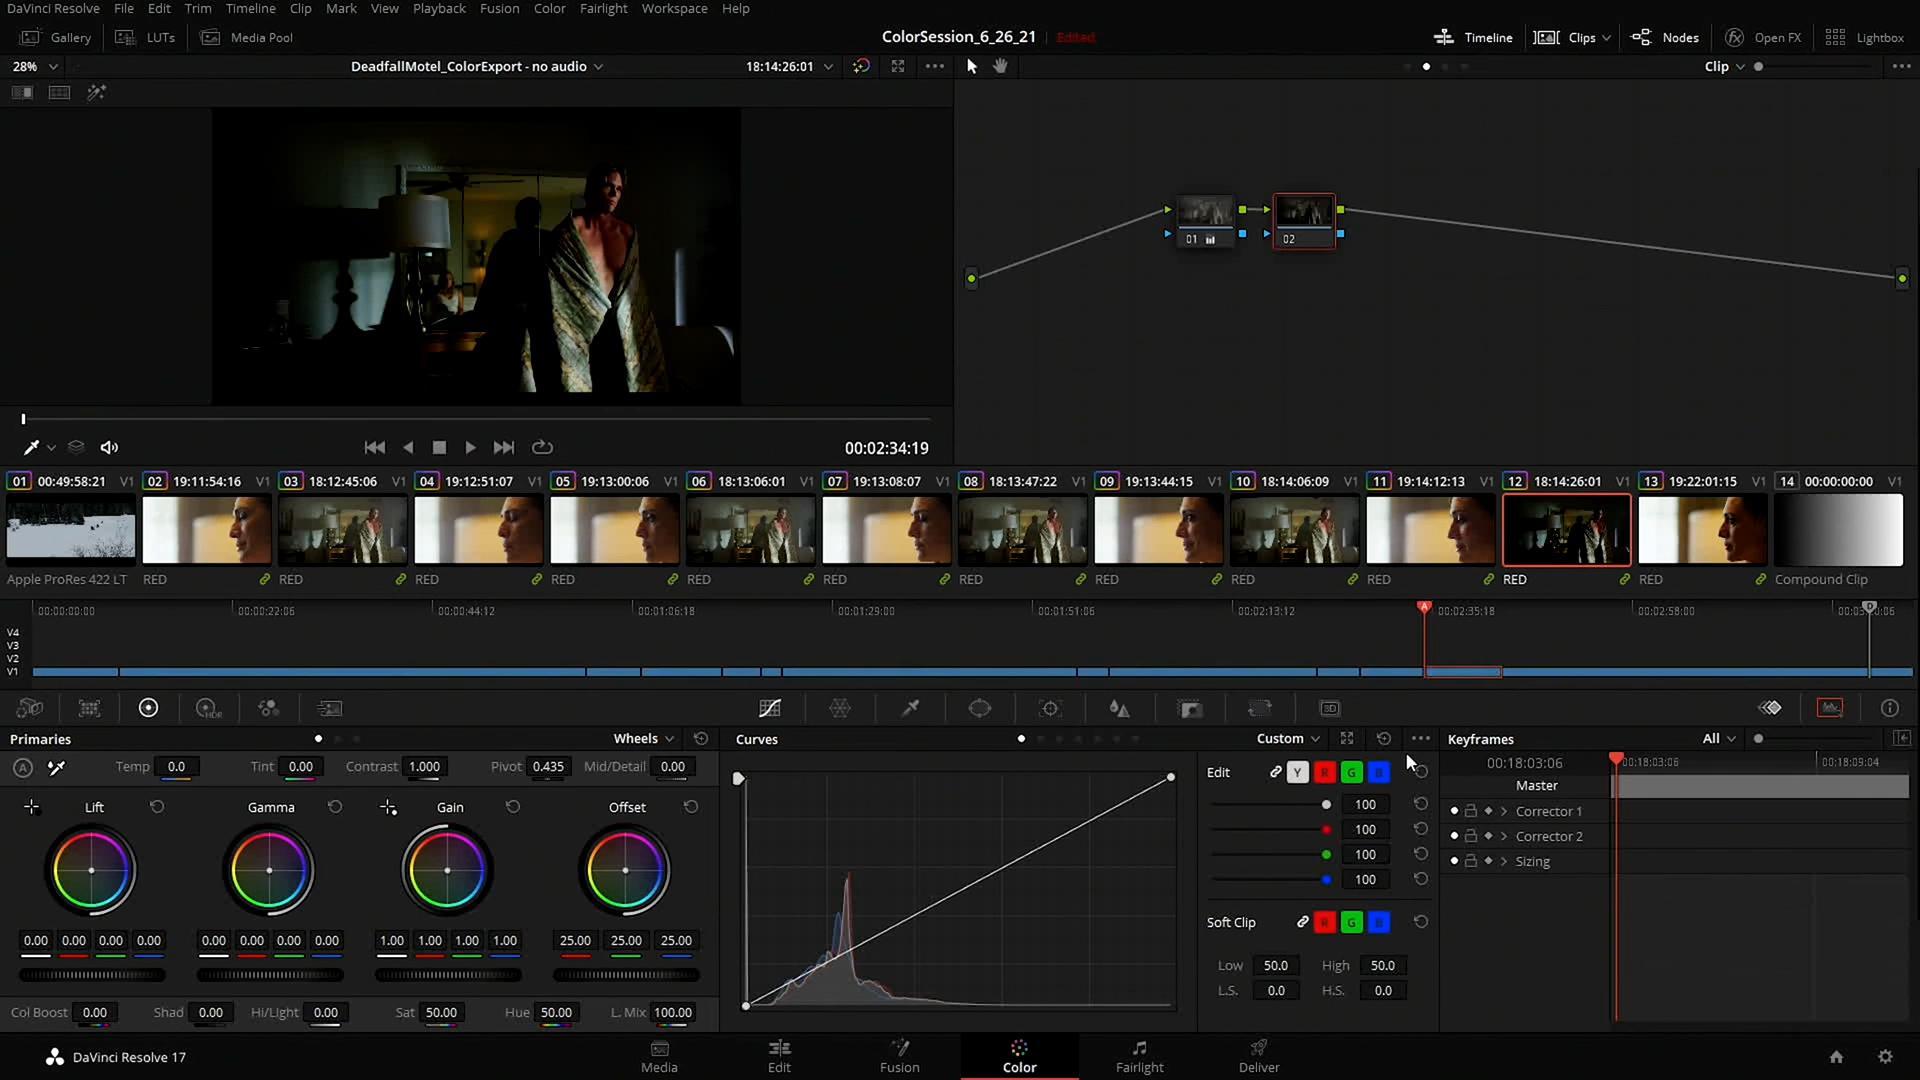Open the Information palette icon
The width and height of the screenshot is (1920, 1080).
pos(1890,708)
